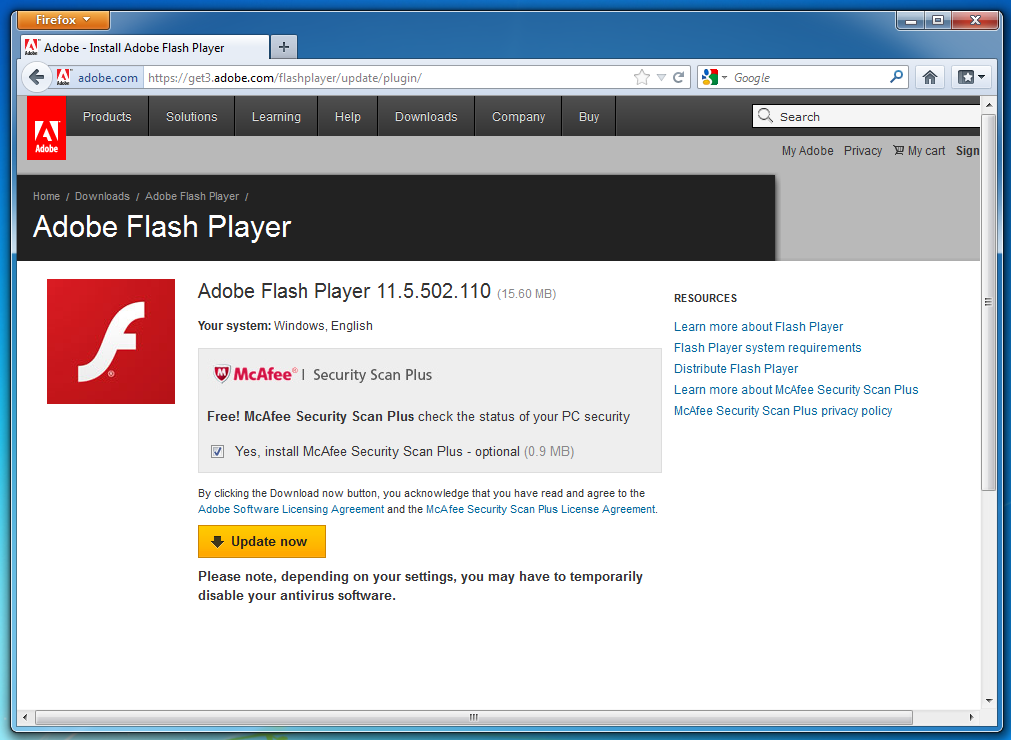Click the magnifier icon in Adobe search box
This screenshot has width=1011, height=740.
(765, 115)
